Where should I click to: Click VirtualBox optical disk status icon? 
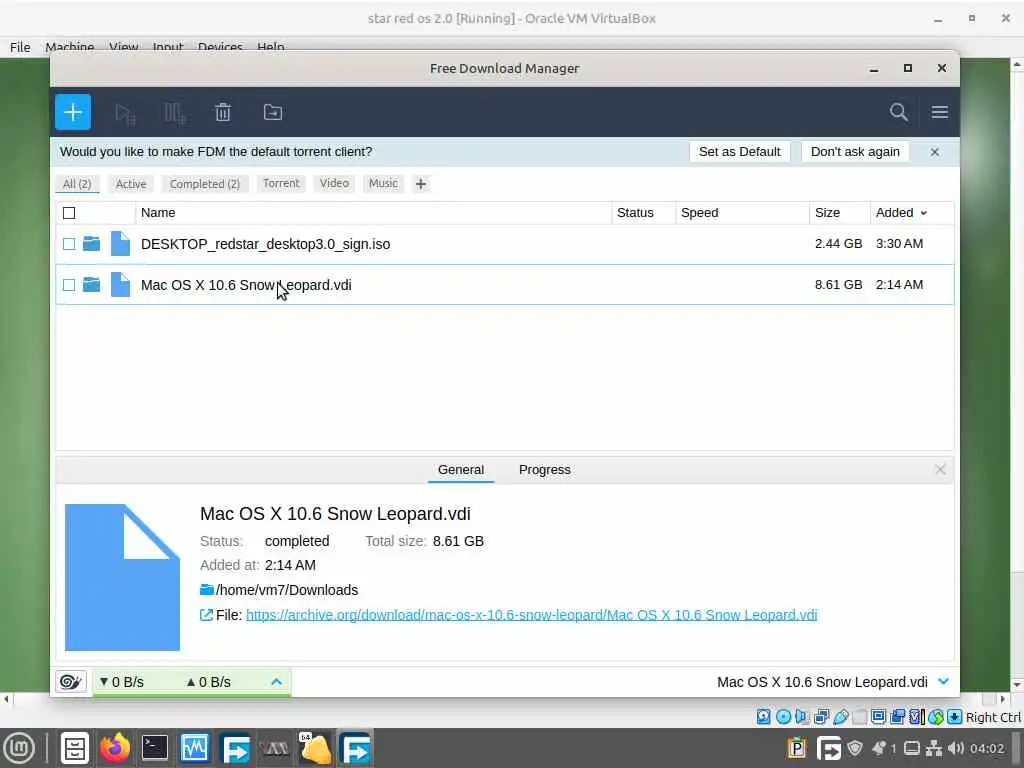[783, 717]
